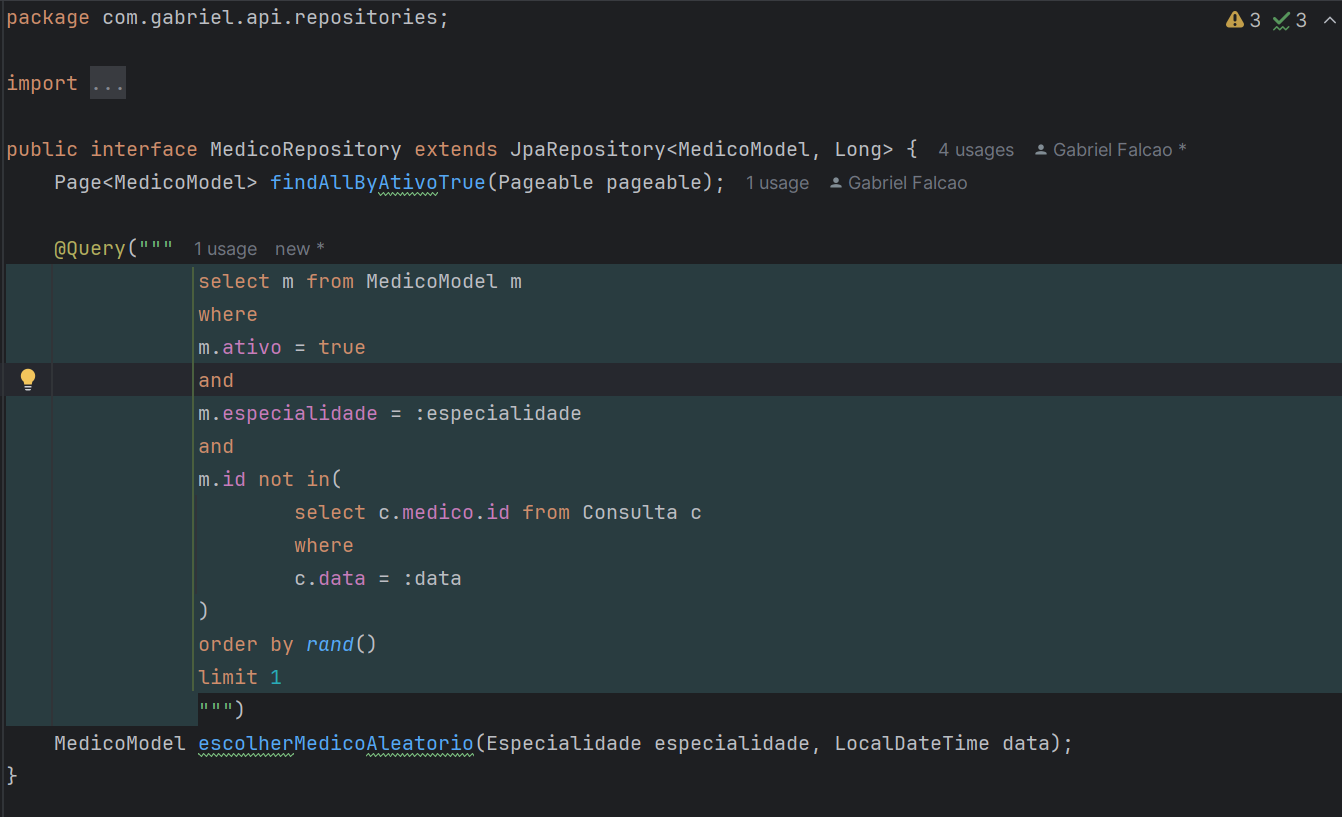Viewport: 1342px width, 817px height.
Task: Click 'select m from MedicoModel m' line
Action: 360,282
